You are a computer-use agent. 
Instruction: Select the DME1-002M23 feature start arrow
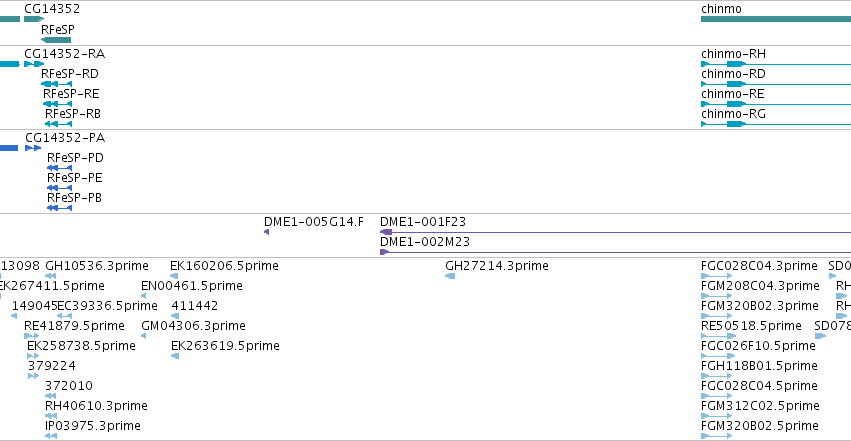[x=384, y=252]
